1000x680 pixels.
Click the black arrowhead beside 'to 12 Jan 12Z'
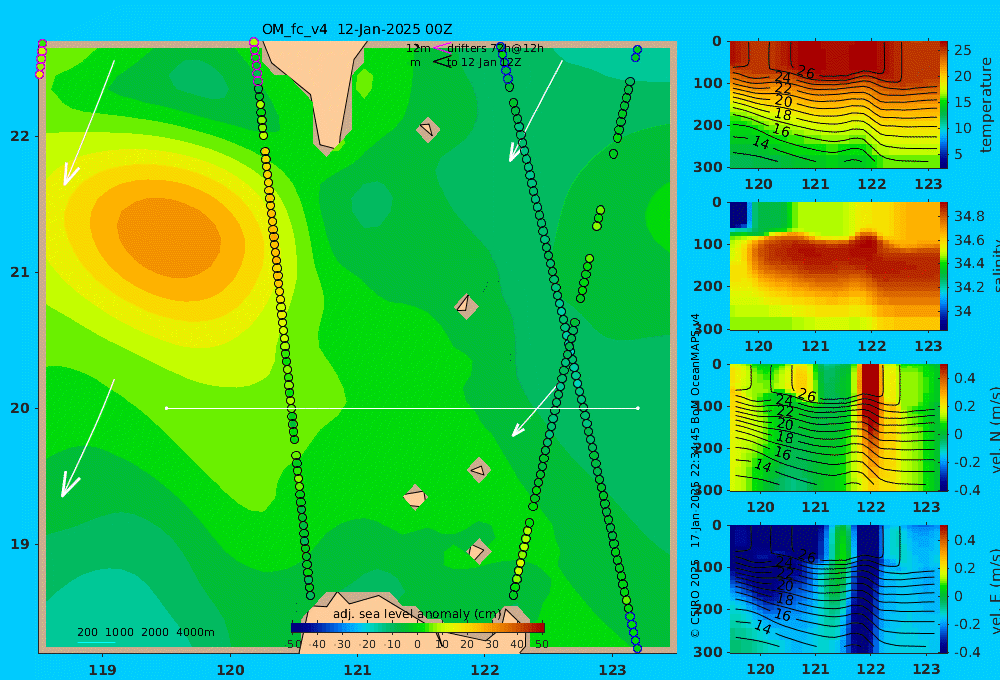click(x=442, y=62)
